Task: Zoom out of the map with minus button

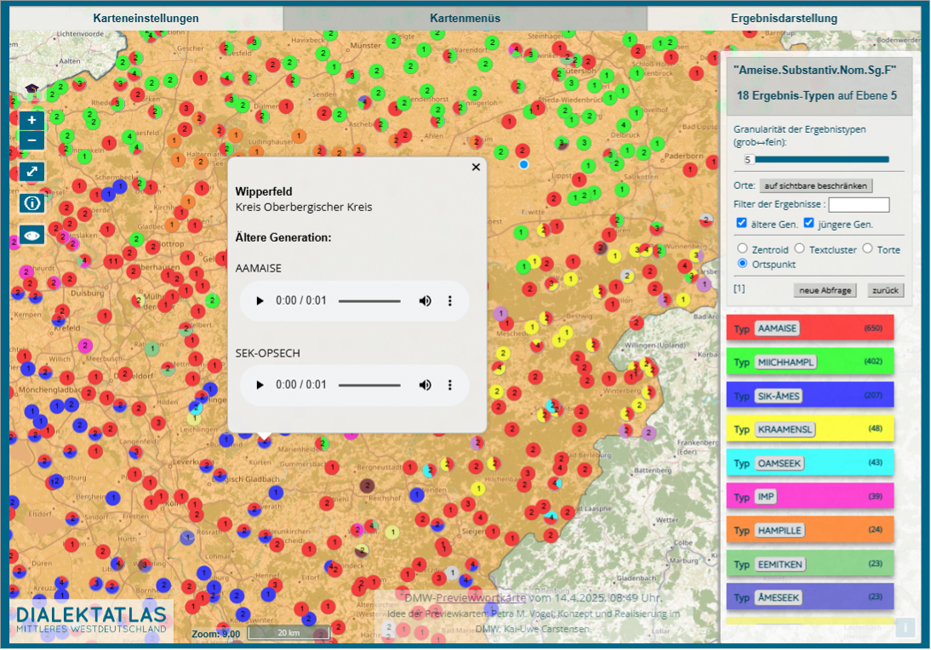Action: click(x=32, y=141)
